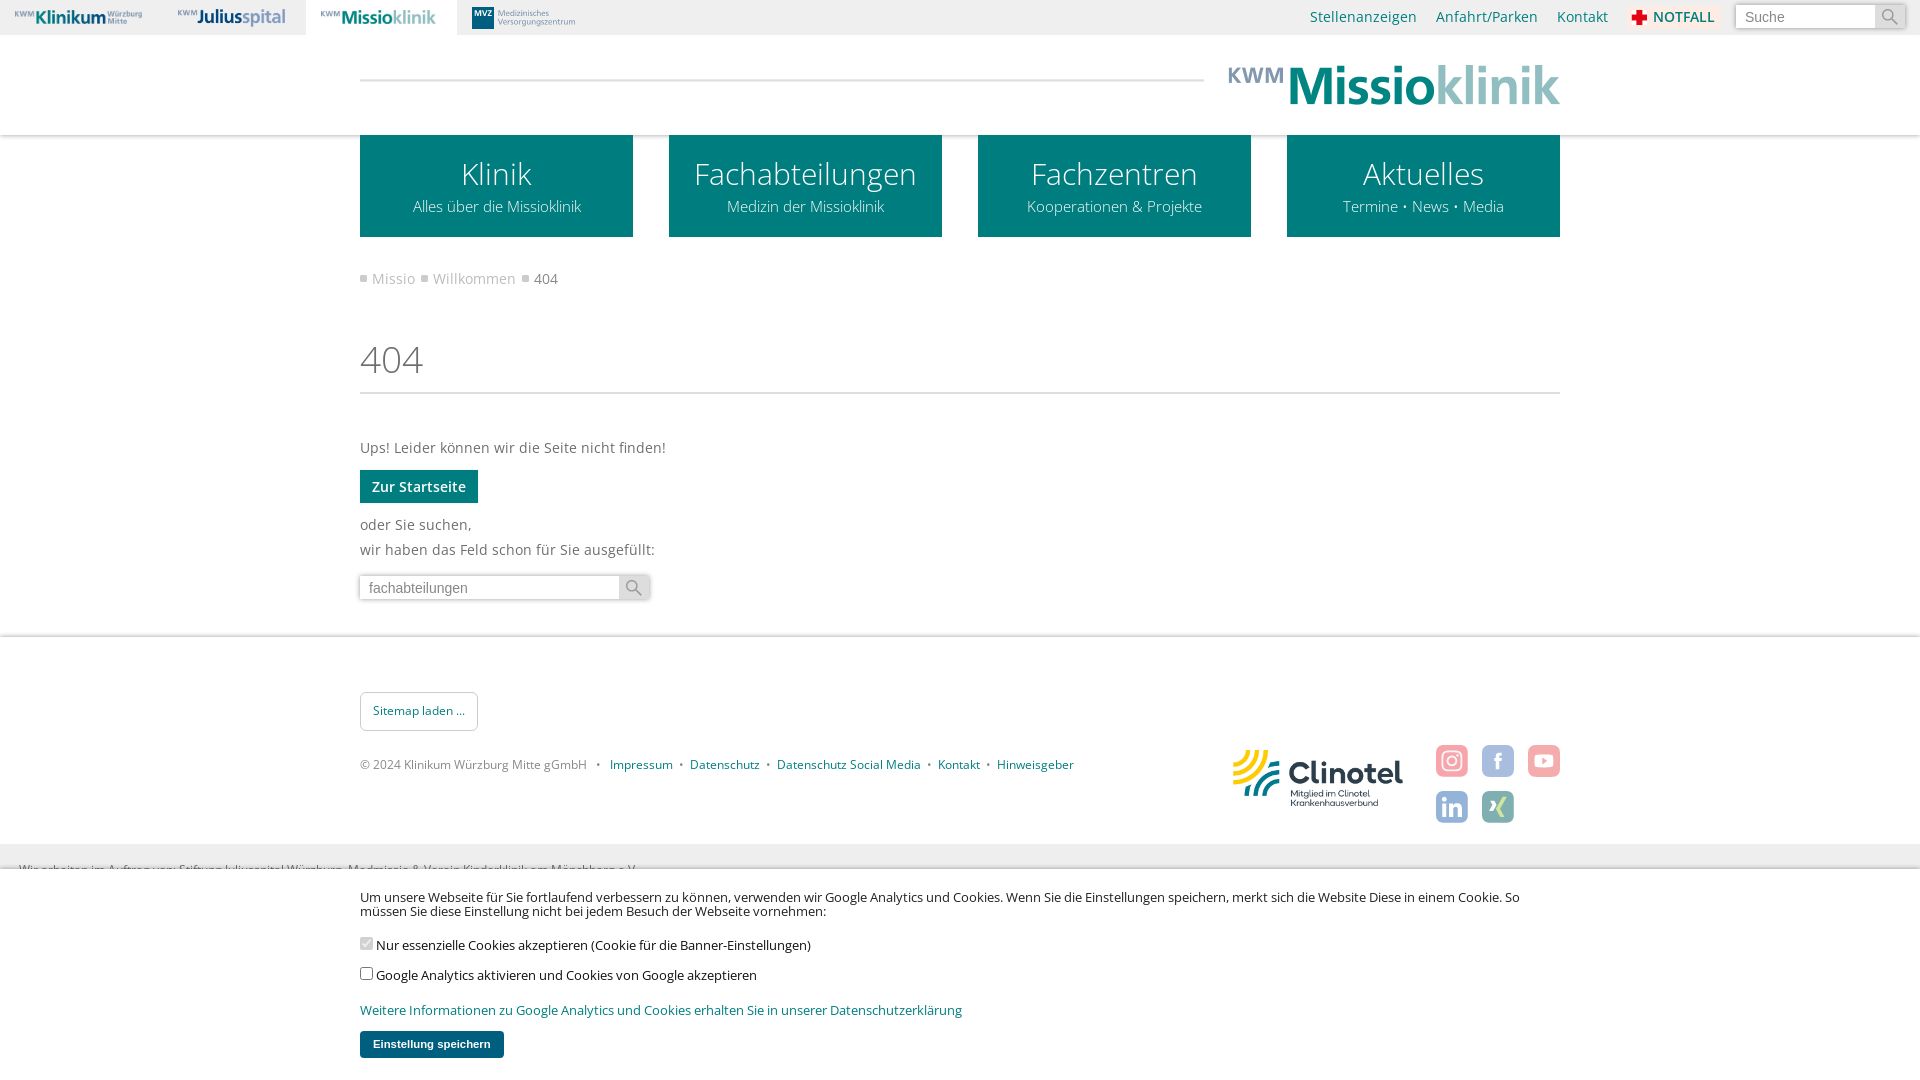
Task: Switch to KWM Juliusspital tab
Action: 231,17
